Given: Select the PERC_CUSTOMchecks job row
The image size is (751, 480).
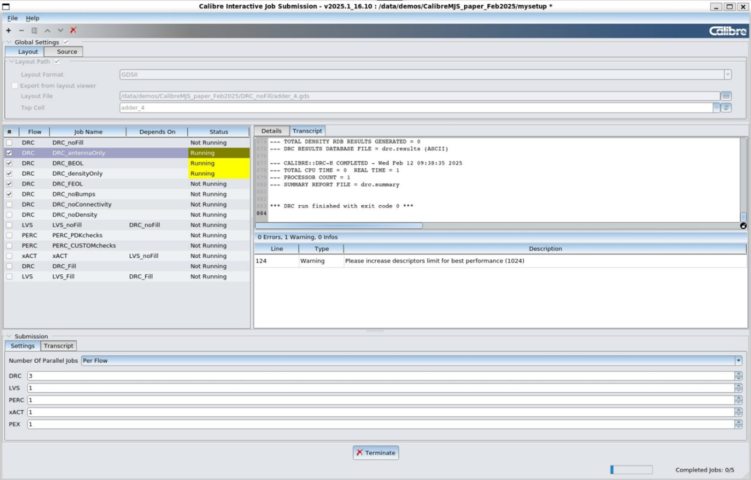Looking at the screenshot, I should click(x=127, y=246).
